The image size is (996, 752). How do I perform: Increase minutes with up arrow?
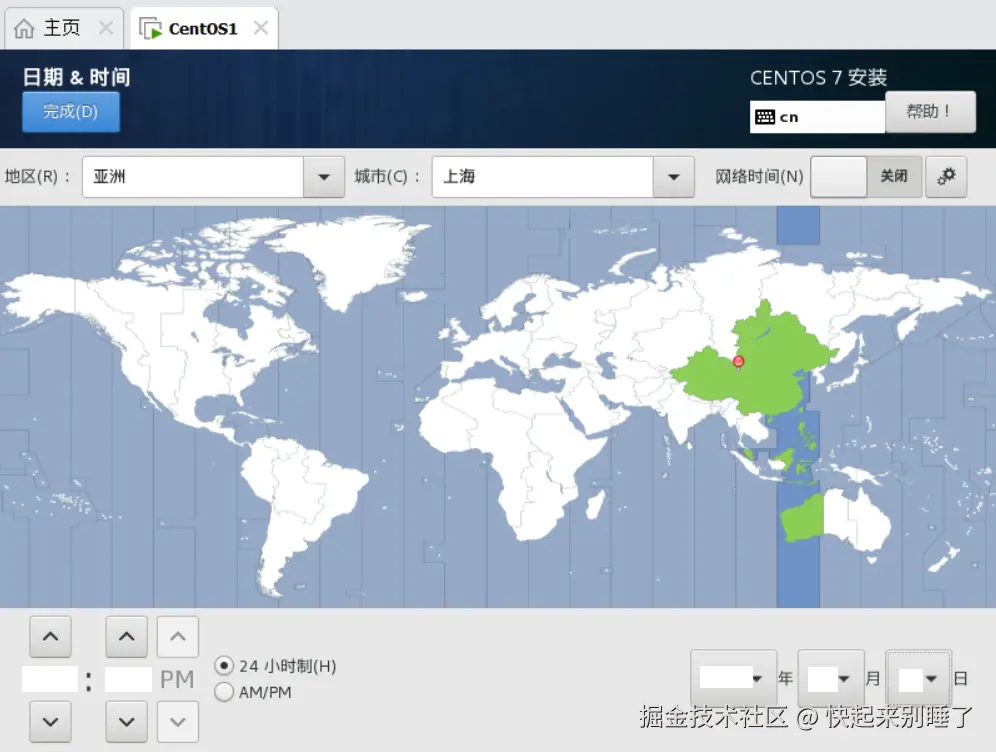(x=126, y=636)
